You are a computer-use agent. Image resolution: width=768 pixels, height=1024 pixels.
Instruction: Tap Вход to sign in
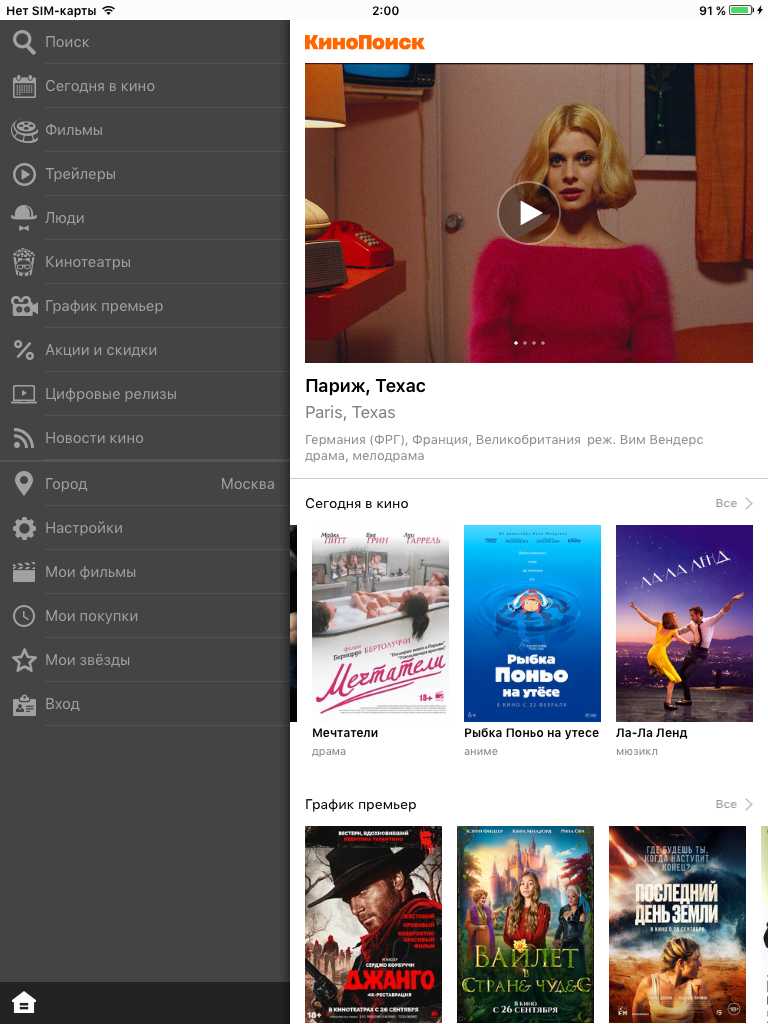144,704
